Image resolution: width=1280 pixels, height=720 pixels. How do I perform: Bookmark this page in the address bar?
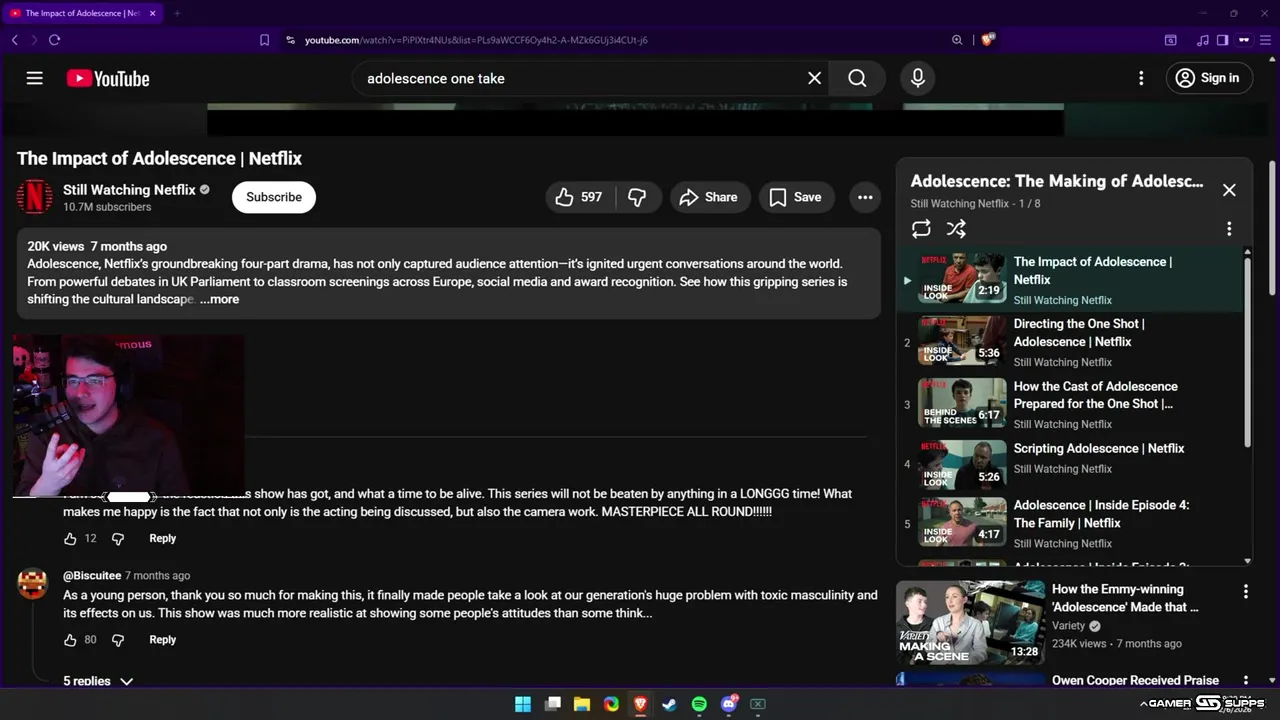coord(264,40)
